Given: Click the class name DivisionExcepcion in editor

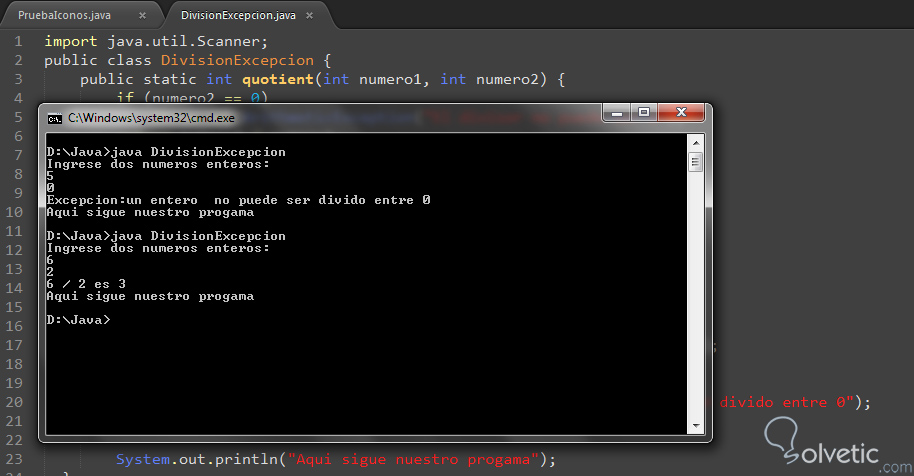Looking at the screenshot, I should pyautogui.click(x=237, y=61).
